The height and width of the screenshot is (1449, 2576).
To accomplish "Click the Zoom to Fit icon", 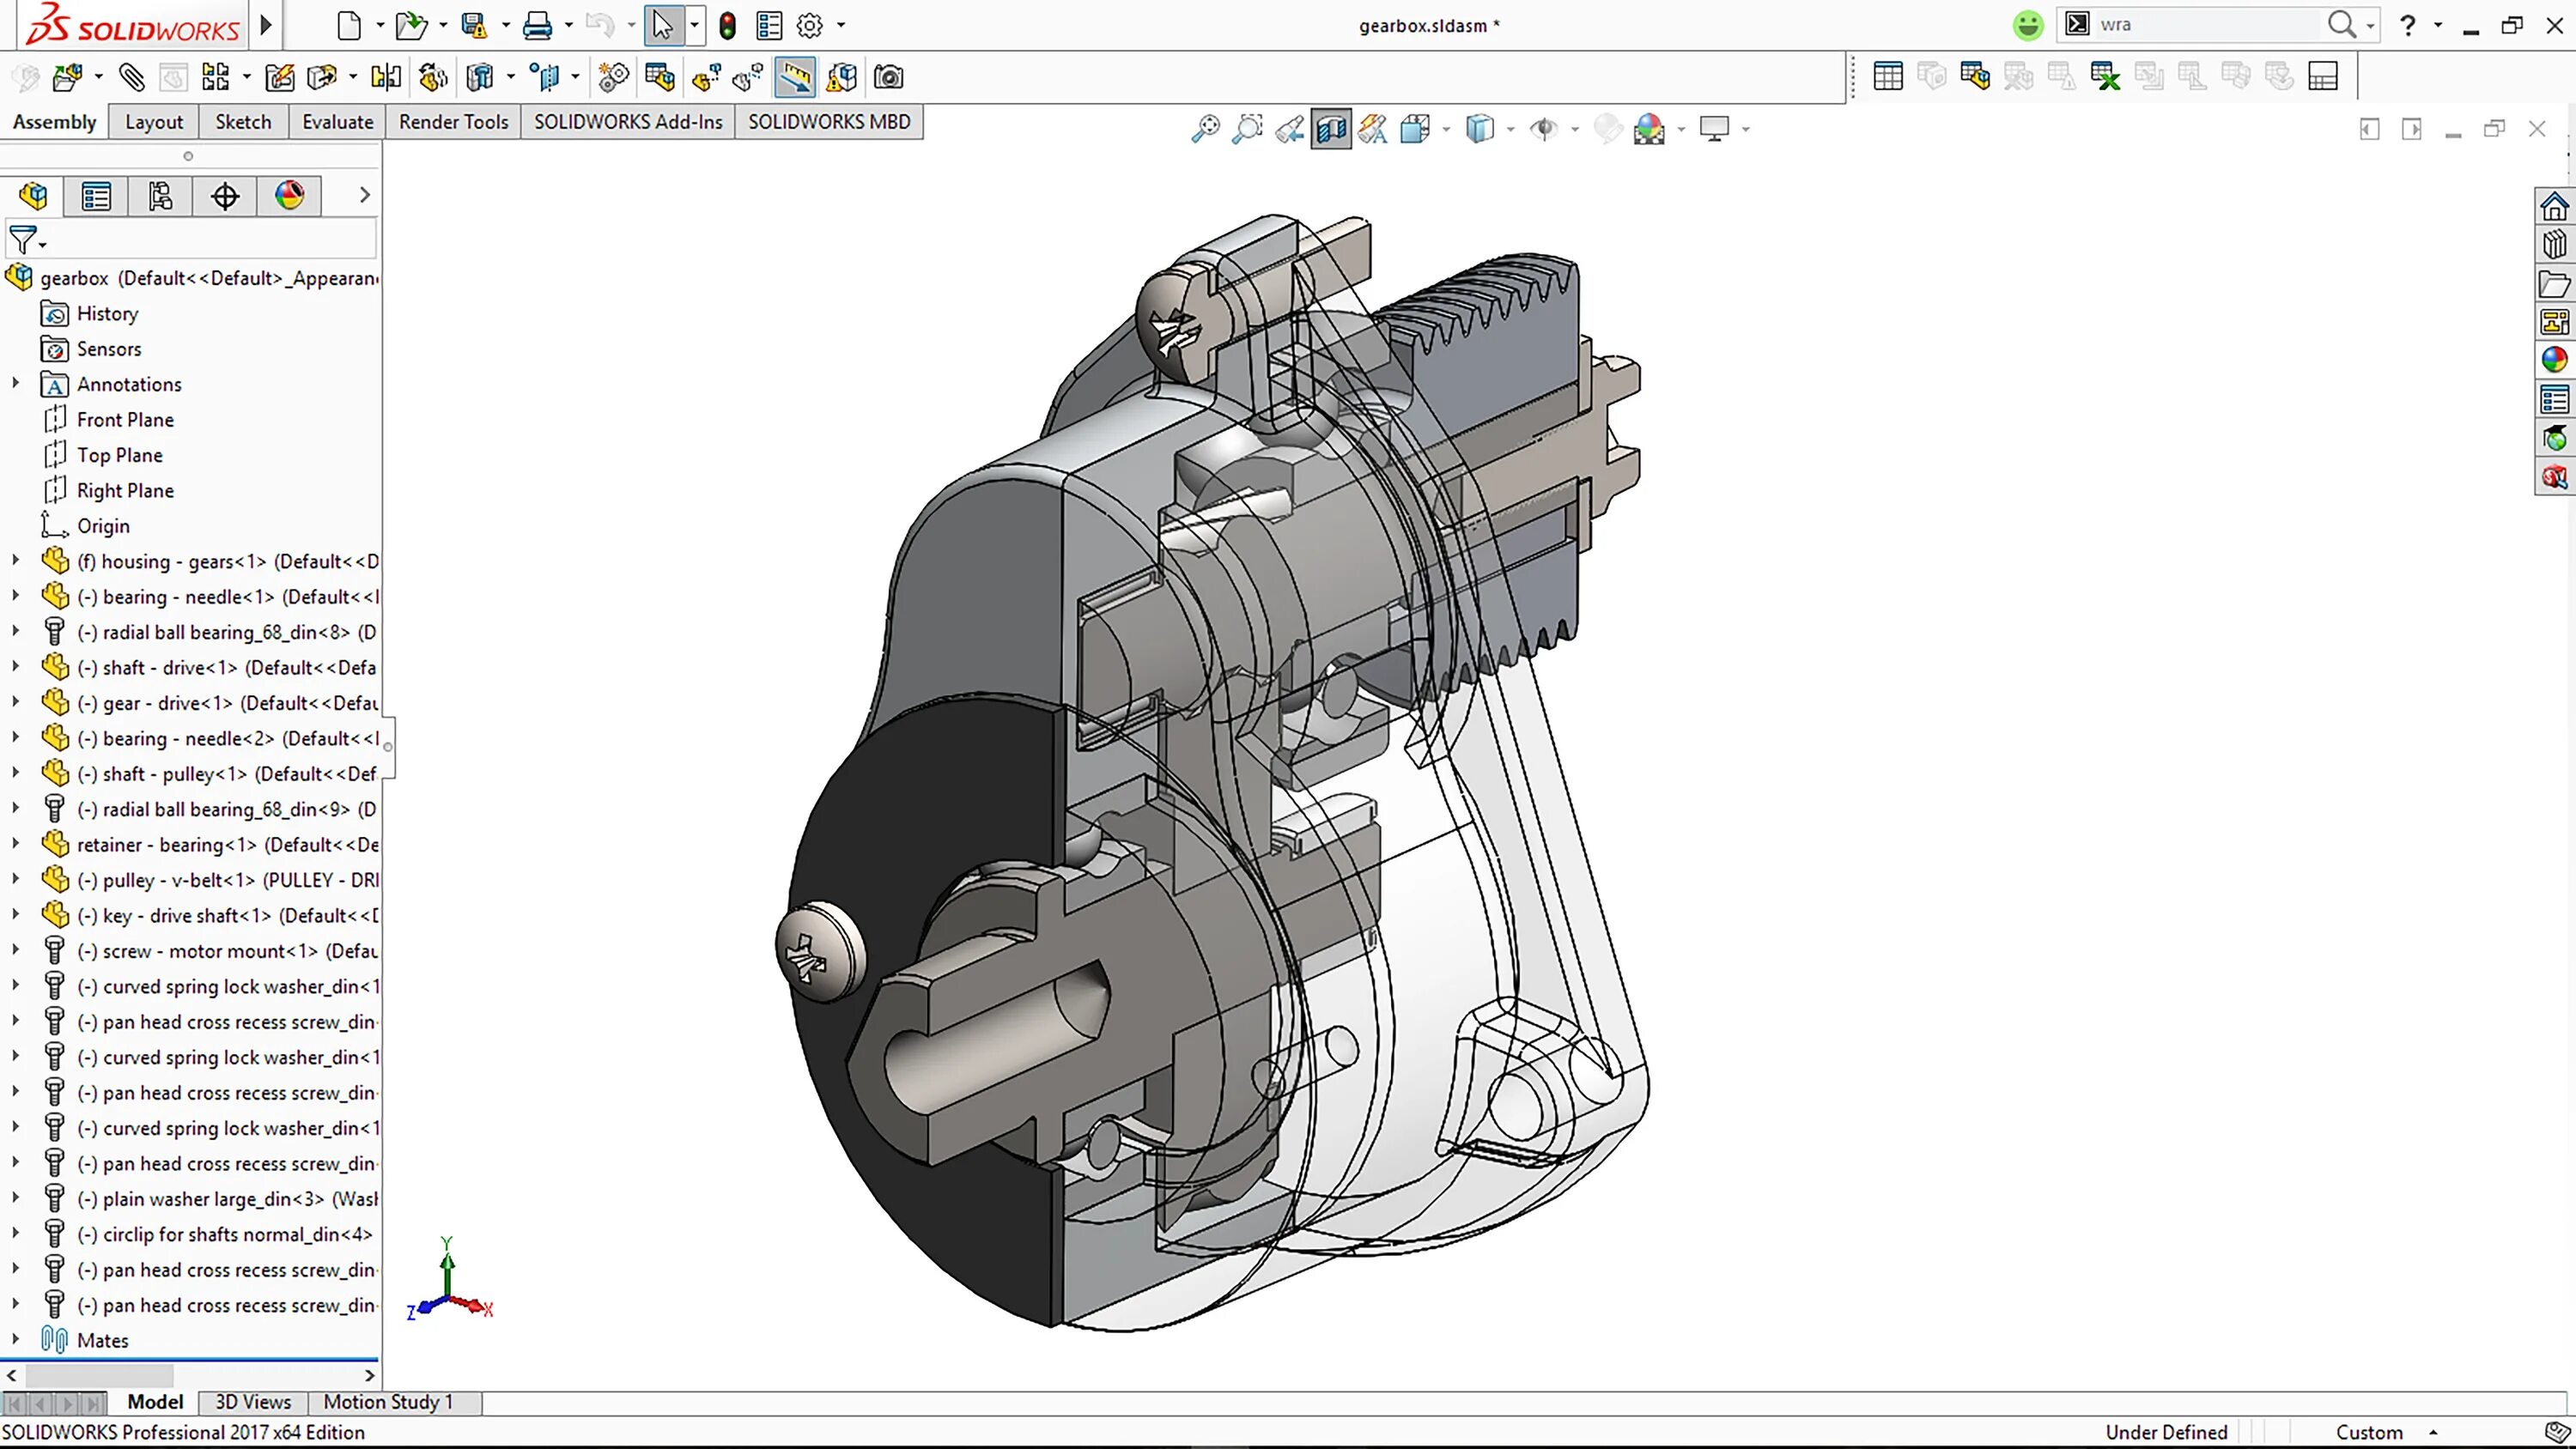I will tap(1205, 129).
